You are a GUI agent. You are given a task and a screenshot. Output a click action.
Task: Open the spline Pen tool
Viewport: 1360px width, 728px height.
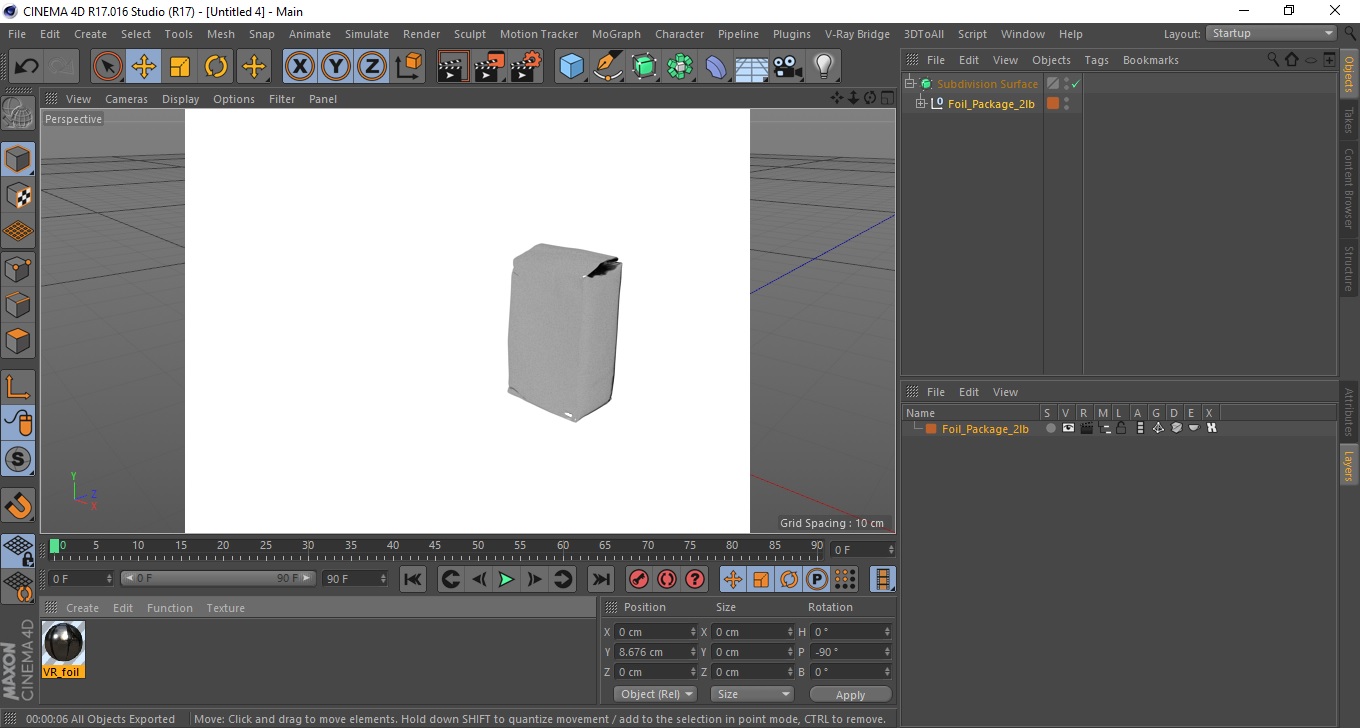pos(608,67)
